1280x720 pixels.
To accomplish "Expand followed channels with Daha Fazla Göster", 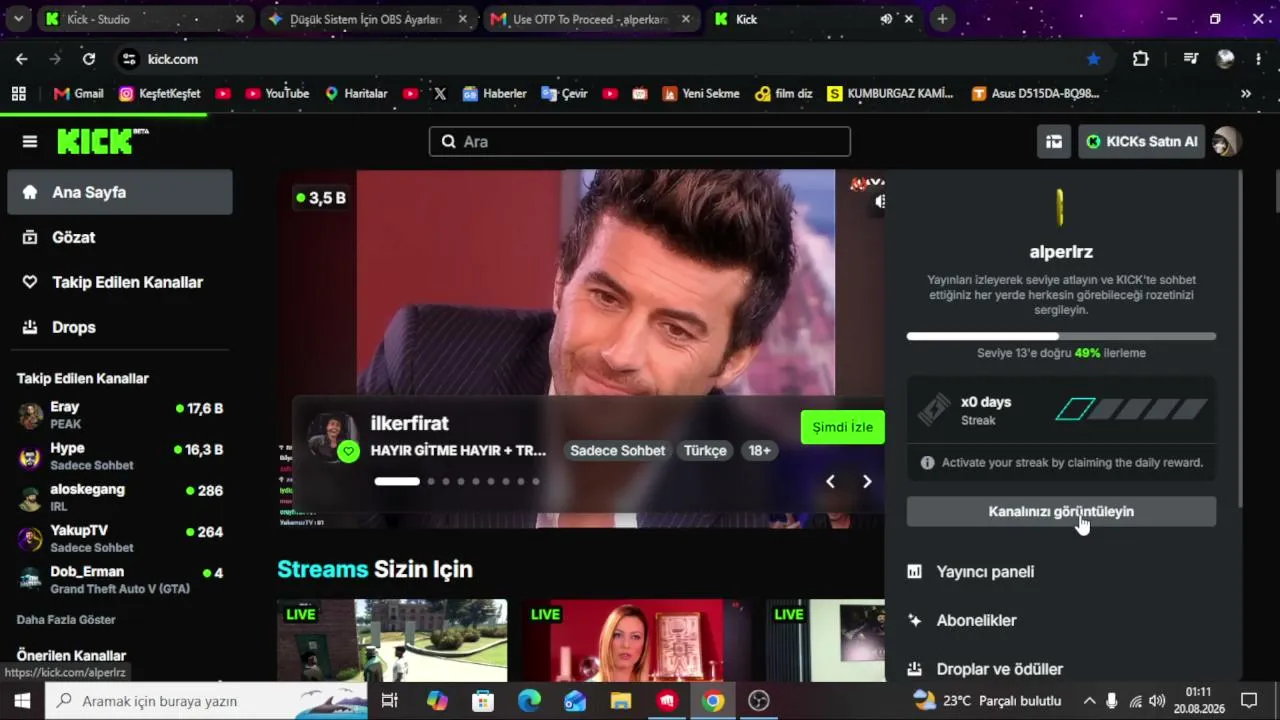I will (66, 620).
